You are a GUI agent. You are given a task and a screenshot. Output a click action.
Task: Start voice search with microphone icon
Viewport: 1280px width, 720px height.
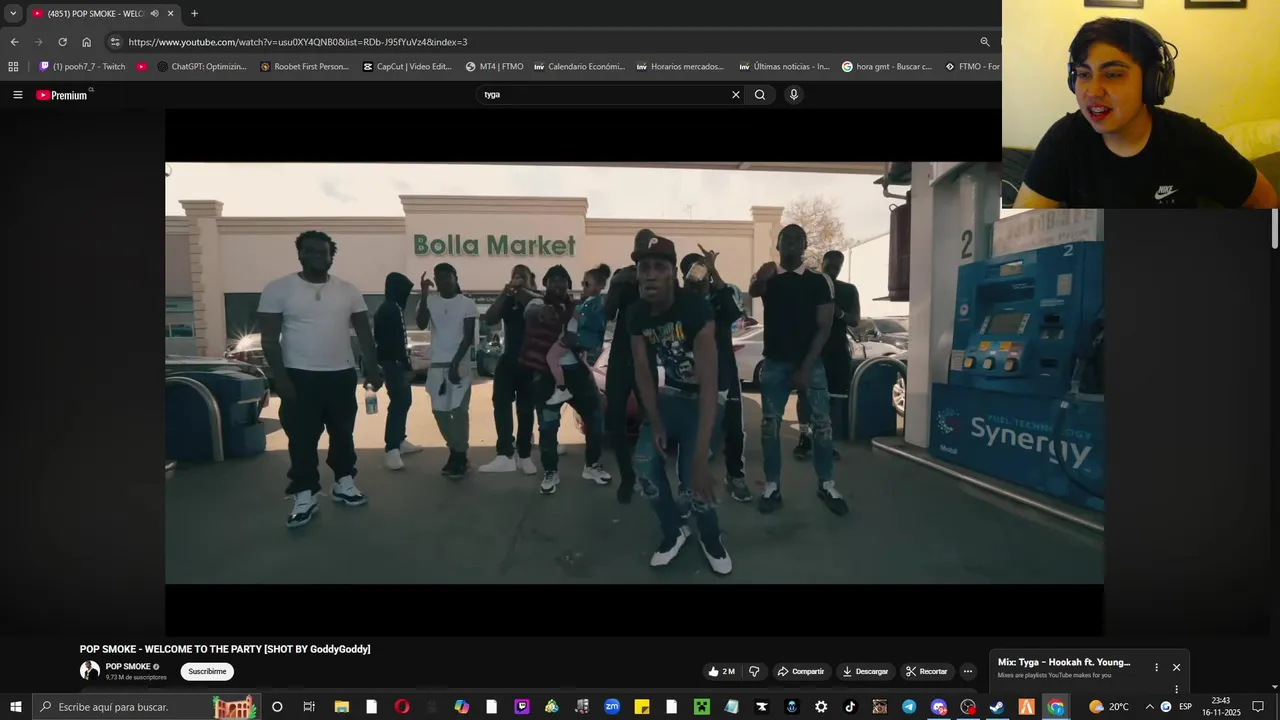point(794,95)
